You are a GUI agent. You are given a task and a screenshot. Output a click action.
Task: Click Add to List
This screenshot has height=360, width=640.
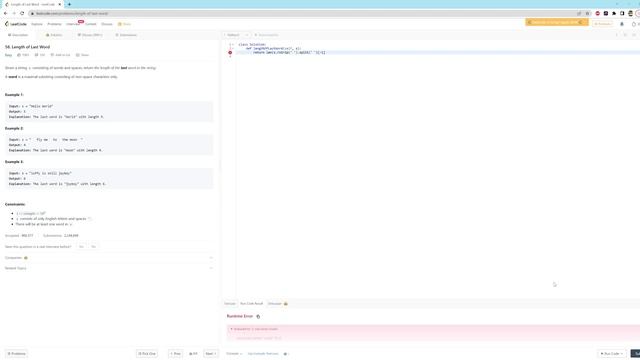coord(60,55)
